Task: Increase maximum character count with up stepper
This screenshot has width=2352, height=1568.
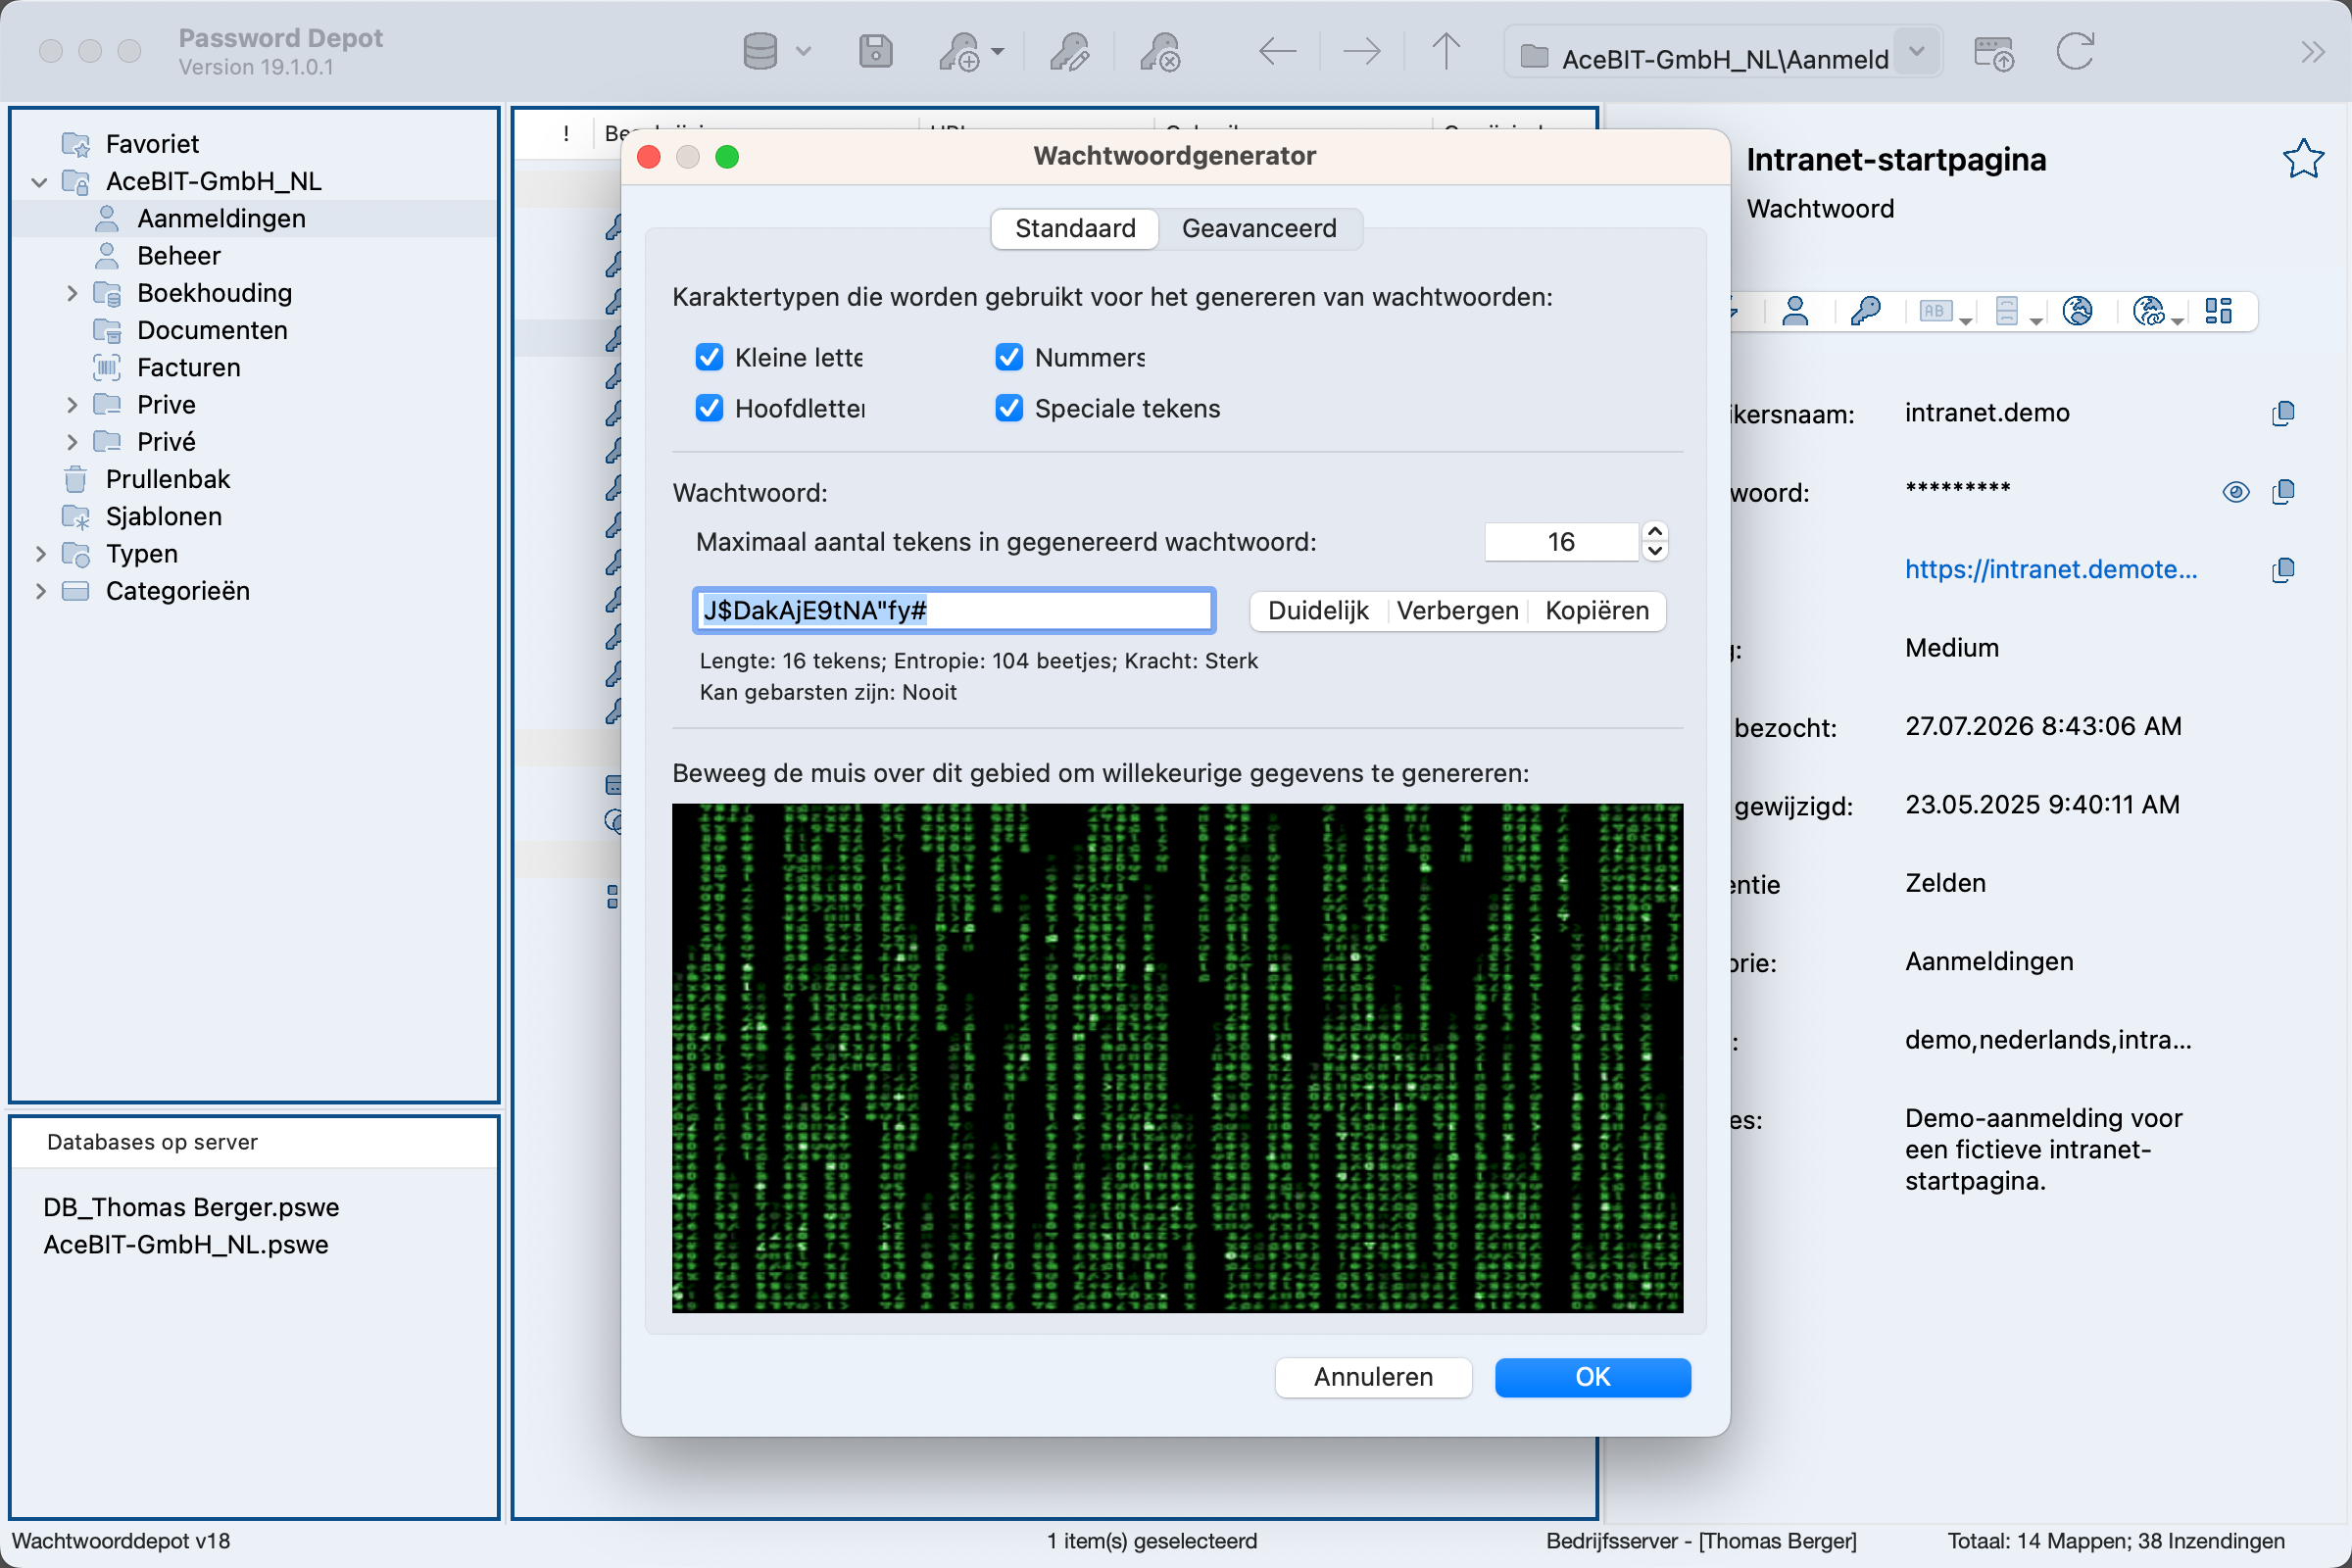Action: pos(1655,532)
